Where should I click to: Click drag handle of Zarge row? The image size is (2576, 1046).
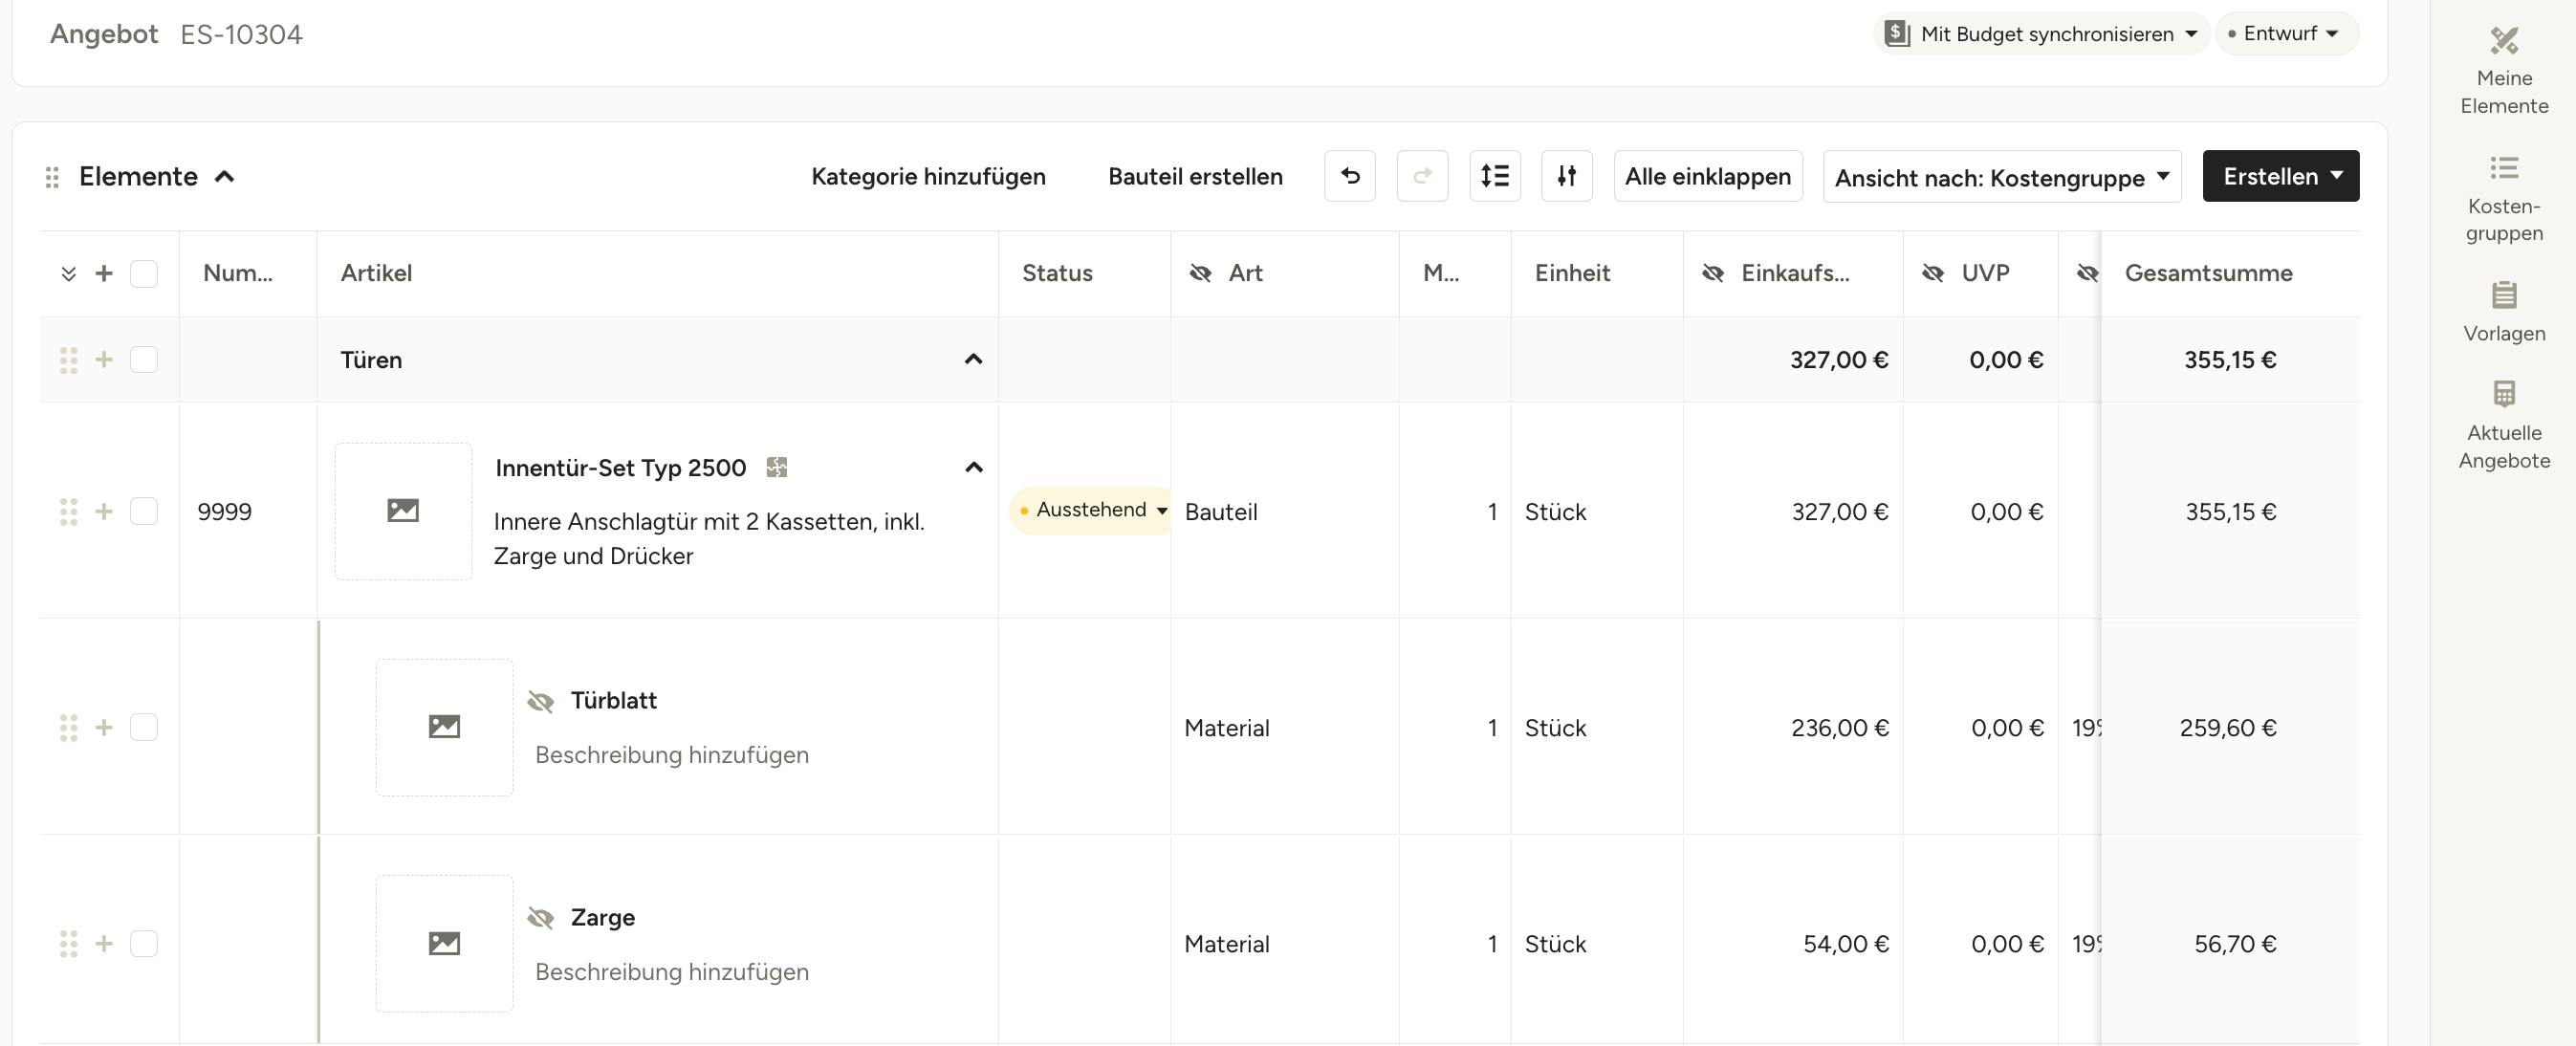pyautogui.click(x=68, y=944)
